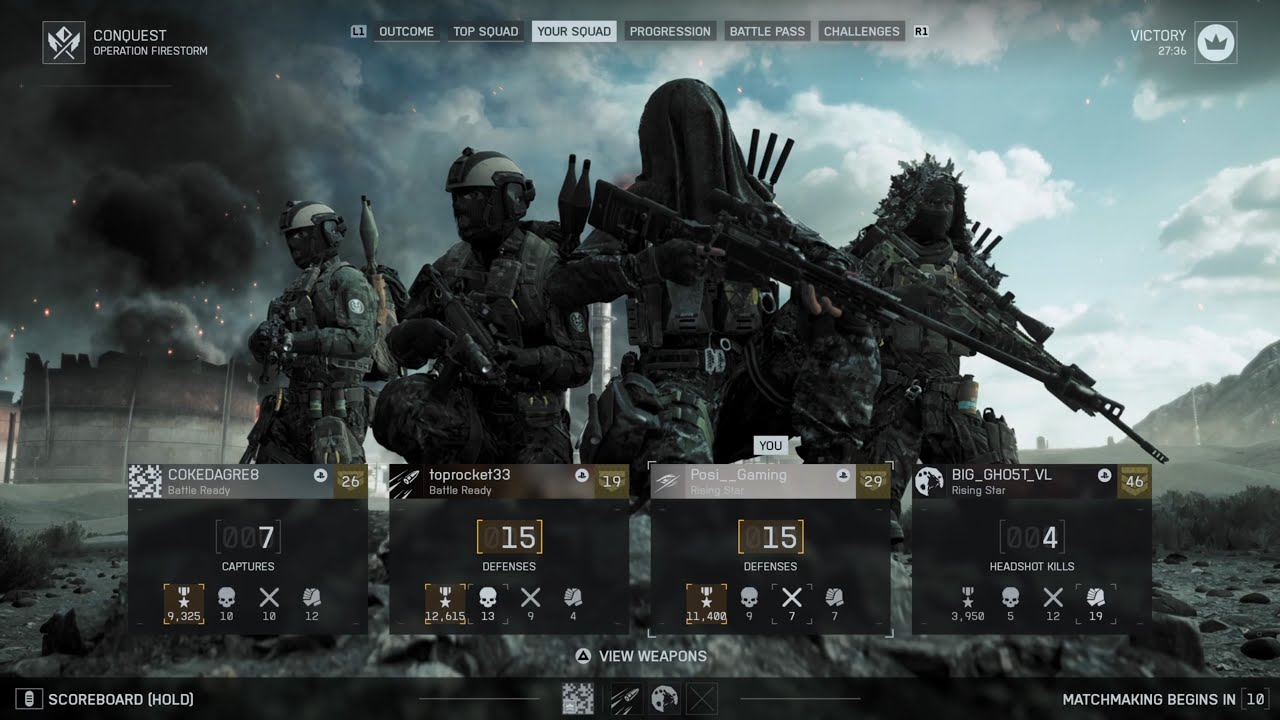
Task: Click the R1 bumper indicator
Action: [x=921, y=31]
